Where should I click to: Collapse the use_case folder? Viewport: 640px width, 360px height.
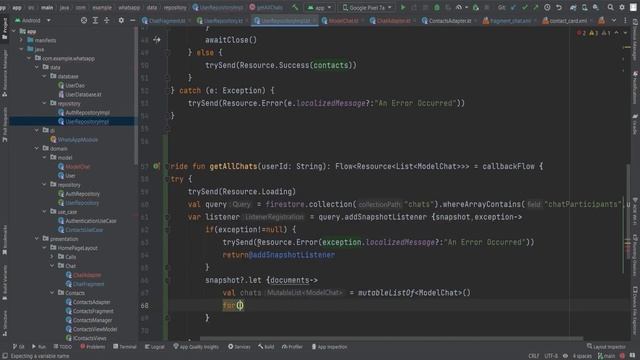pos(44,212)
